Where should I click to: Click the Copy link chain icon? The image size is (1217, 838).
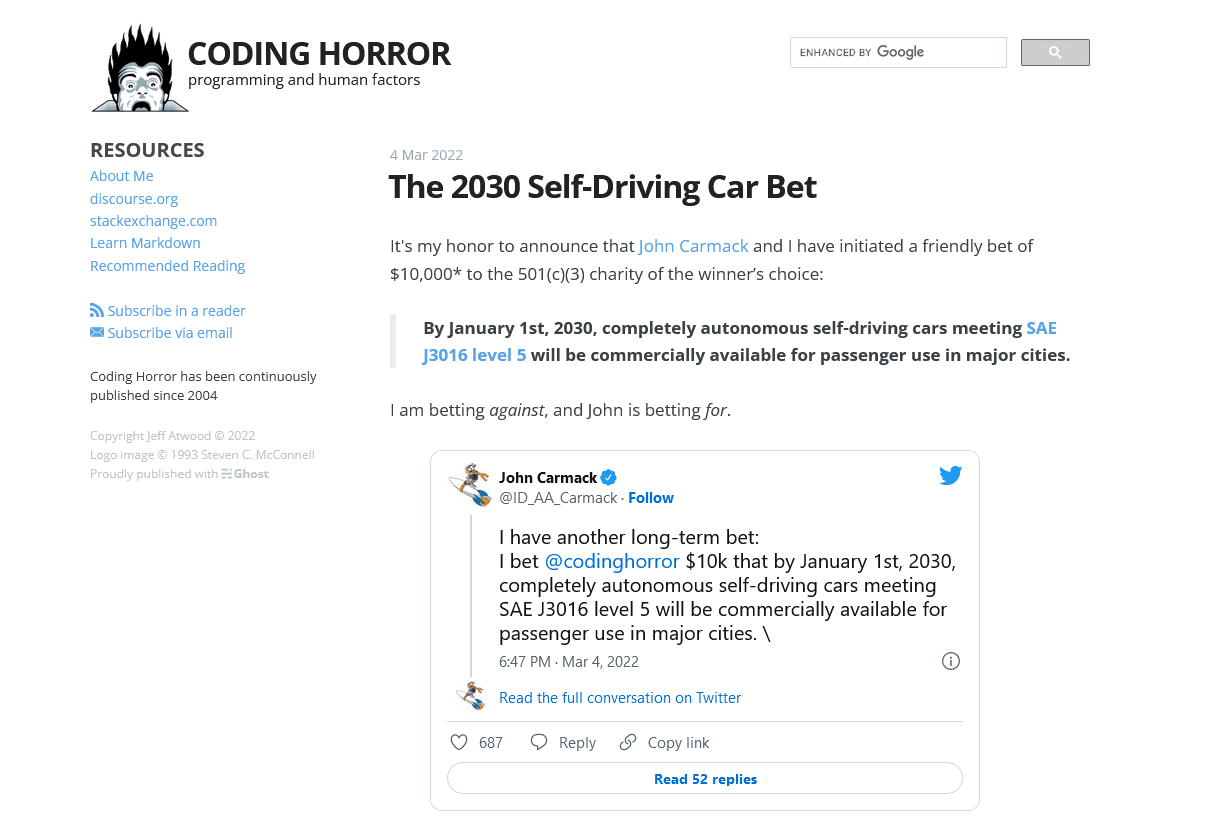pos(628,742)
